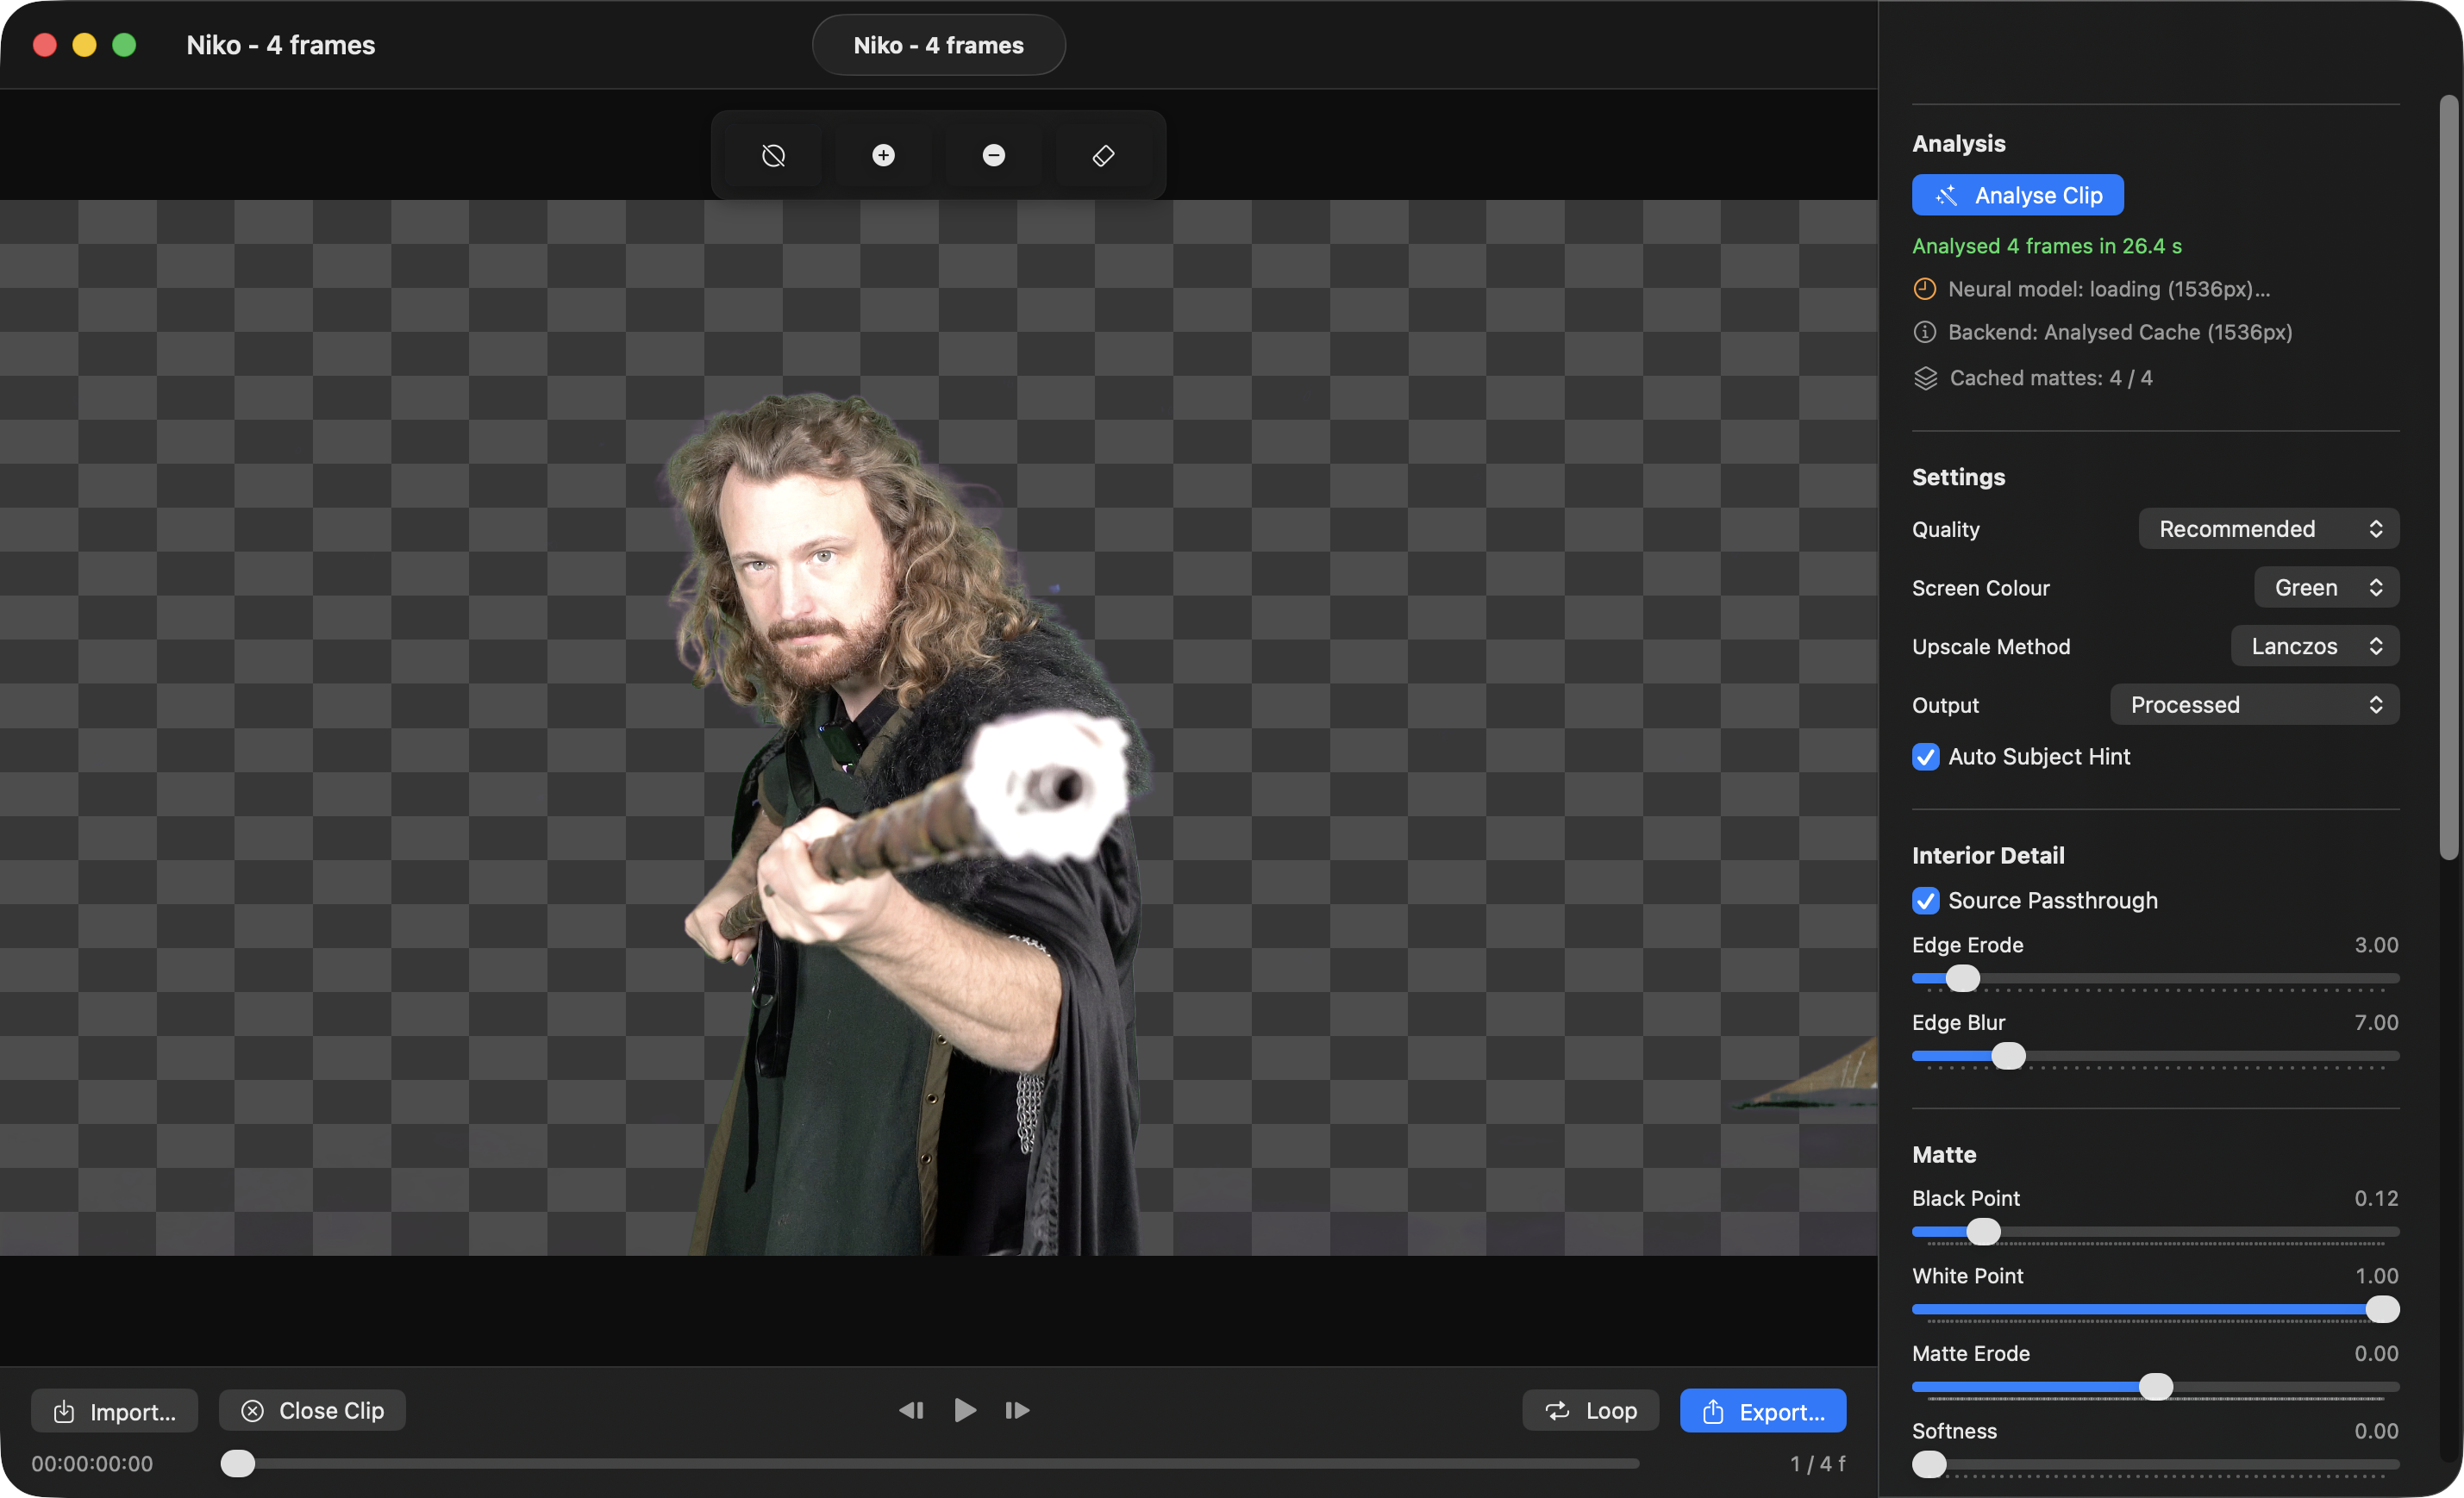
Task: Open the Quality dropdown set to Recommended
Action: tap(2268, 529)
